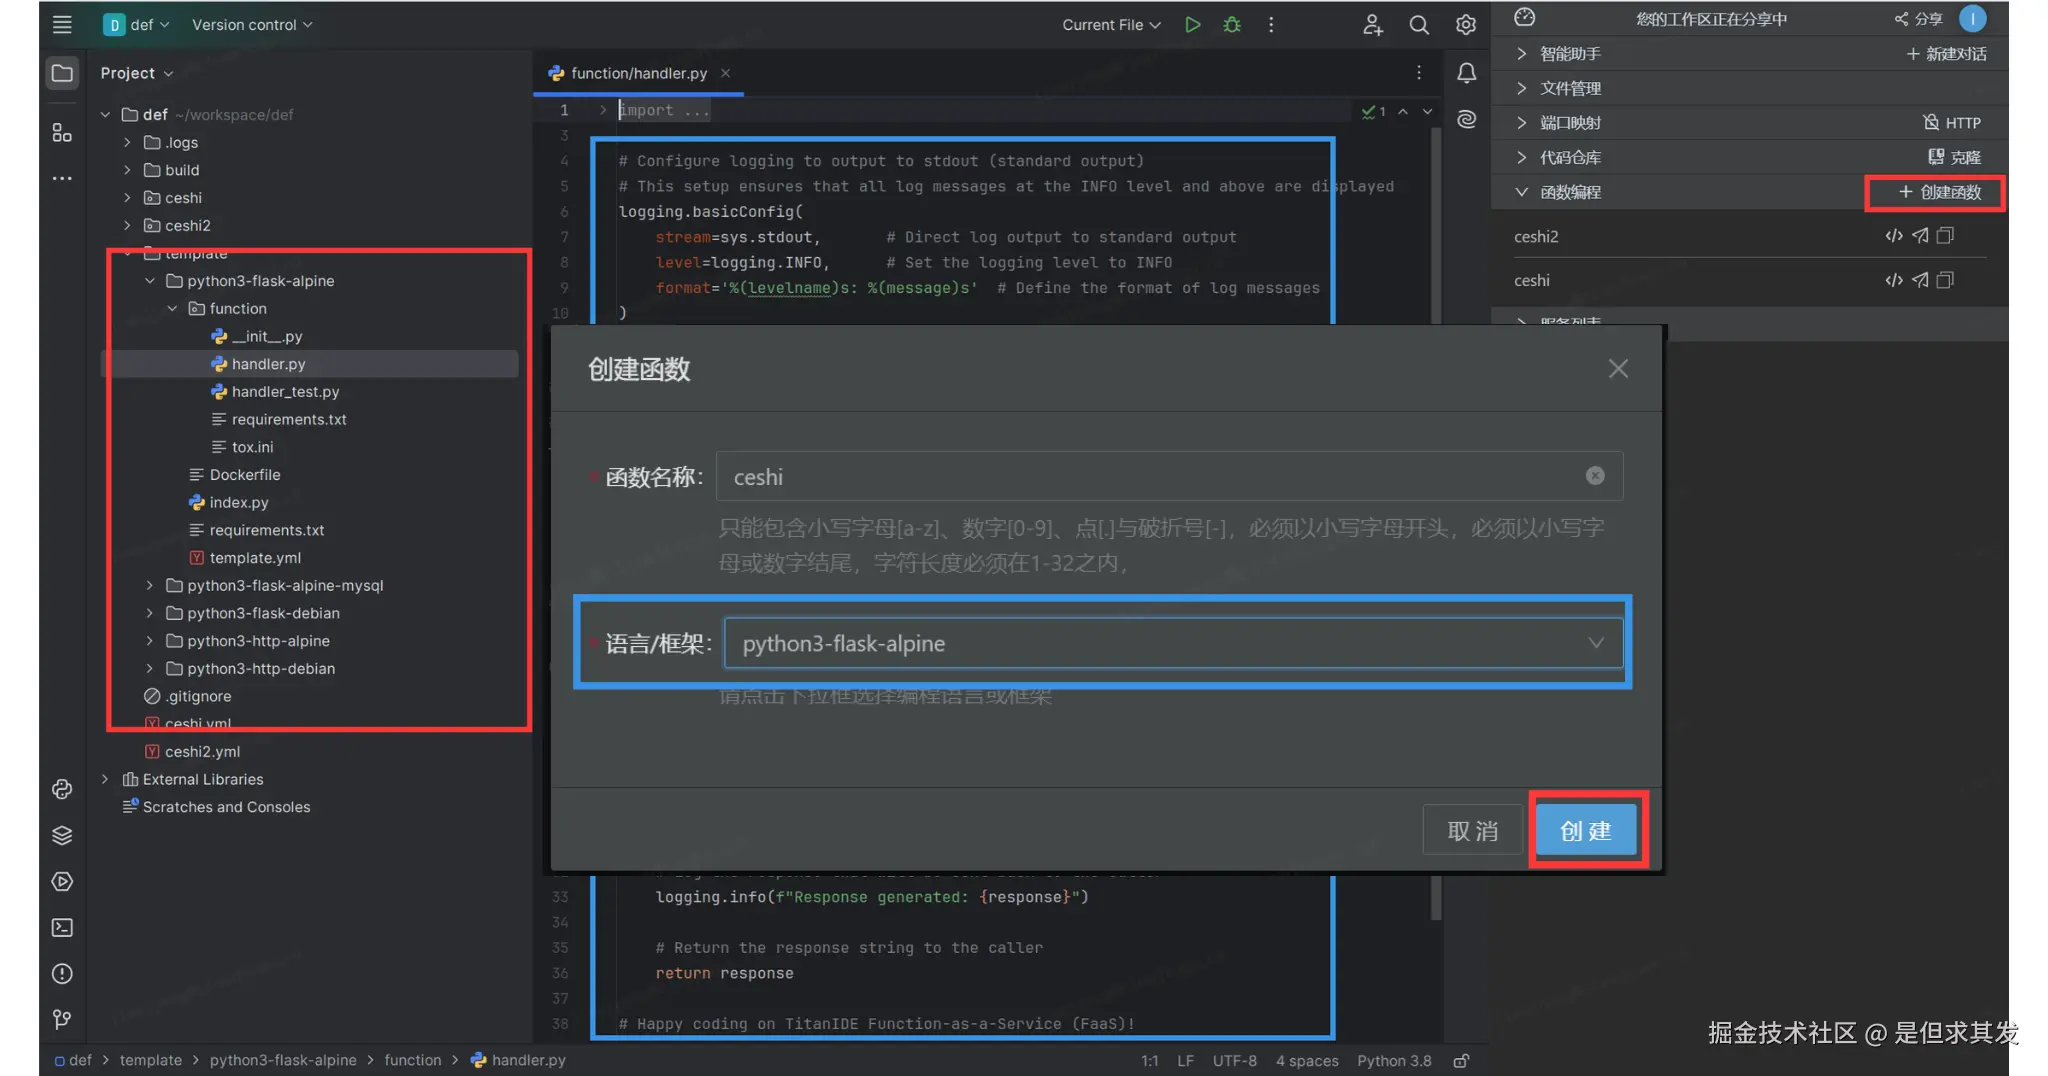Select template.yml in the project tree
2048x1076 pixels.
click(x=255, y=558)
